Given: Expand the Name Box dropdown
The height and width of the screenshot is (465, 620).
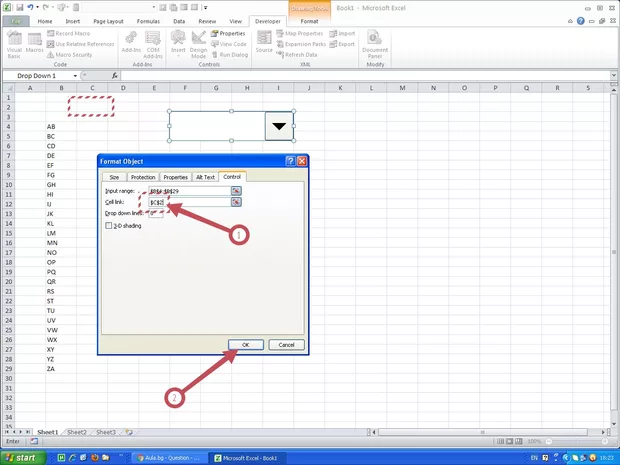Looking at the screenshot, I should tap(75, 76).
